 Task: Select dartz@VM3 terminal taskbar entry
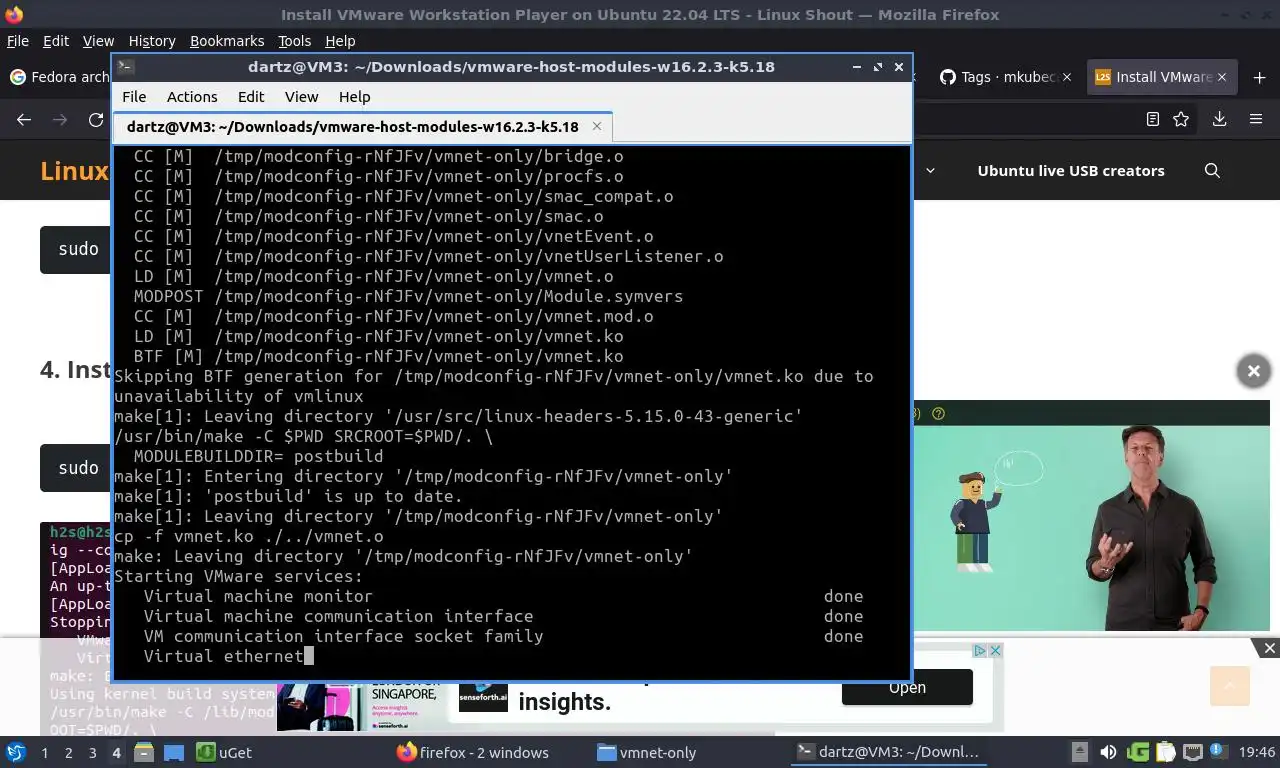[888, 753]
